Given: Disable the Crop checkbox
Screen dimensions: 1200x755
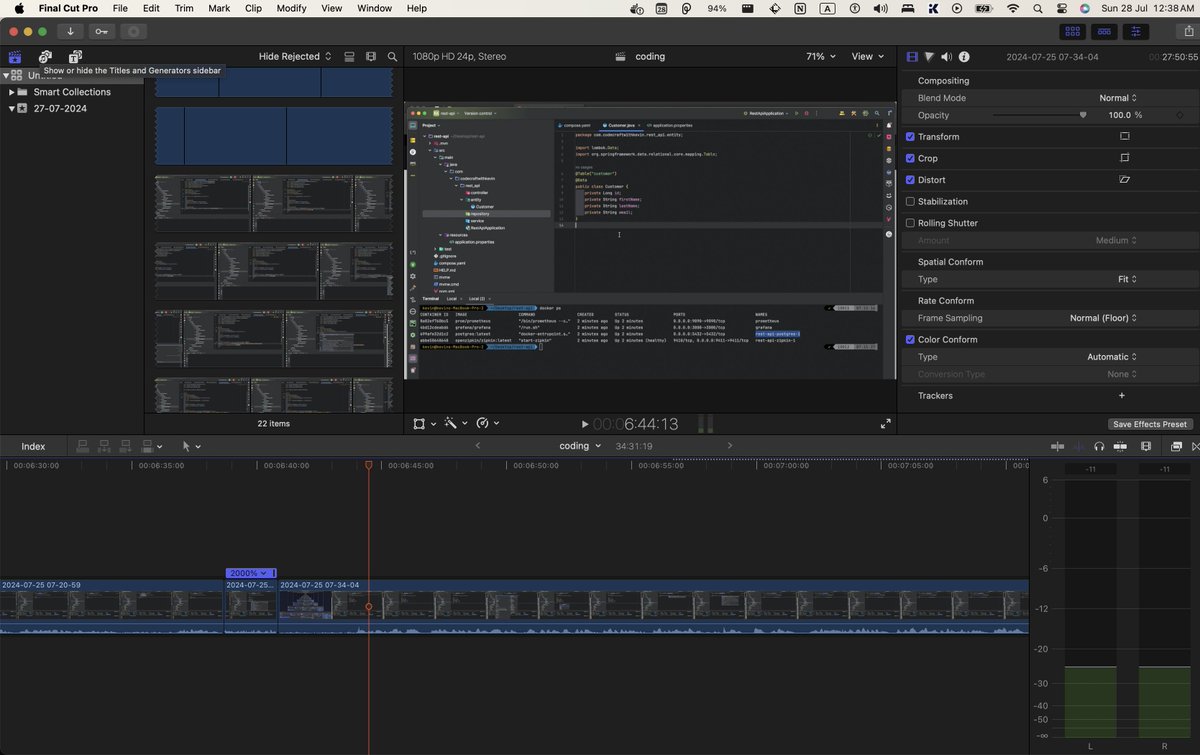Looking at the screenshot, I should coord(910,158).
